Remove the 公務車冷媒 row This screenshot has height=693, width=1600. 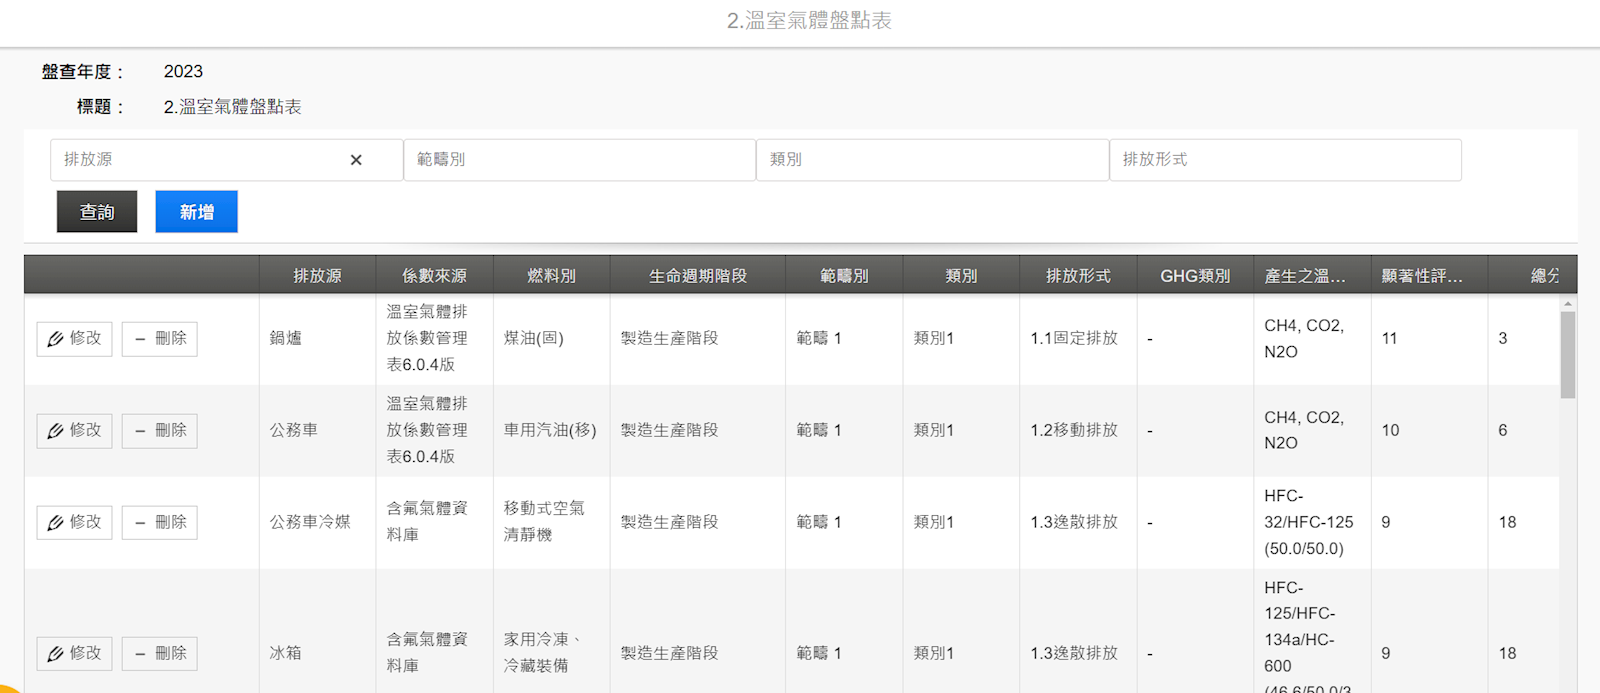(160, 523)
